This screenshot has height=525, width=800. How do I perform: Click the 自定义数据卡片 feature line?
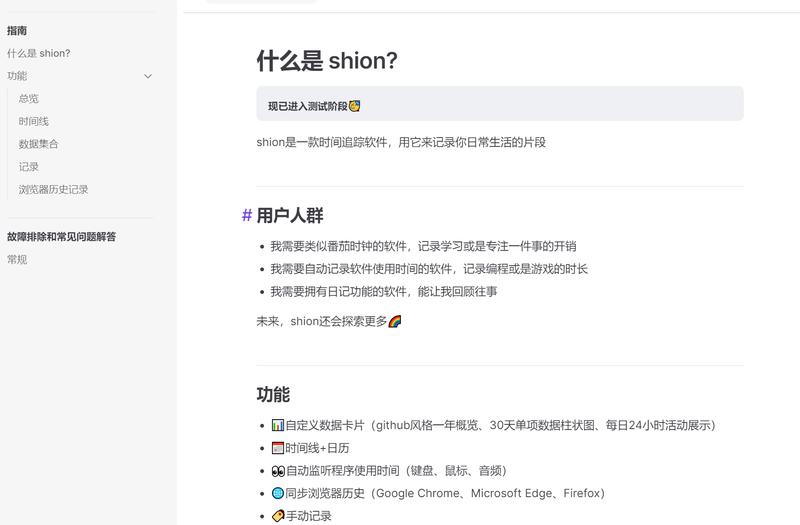pyautogui.click(x=493, y=425)
